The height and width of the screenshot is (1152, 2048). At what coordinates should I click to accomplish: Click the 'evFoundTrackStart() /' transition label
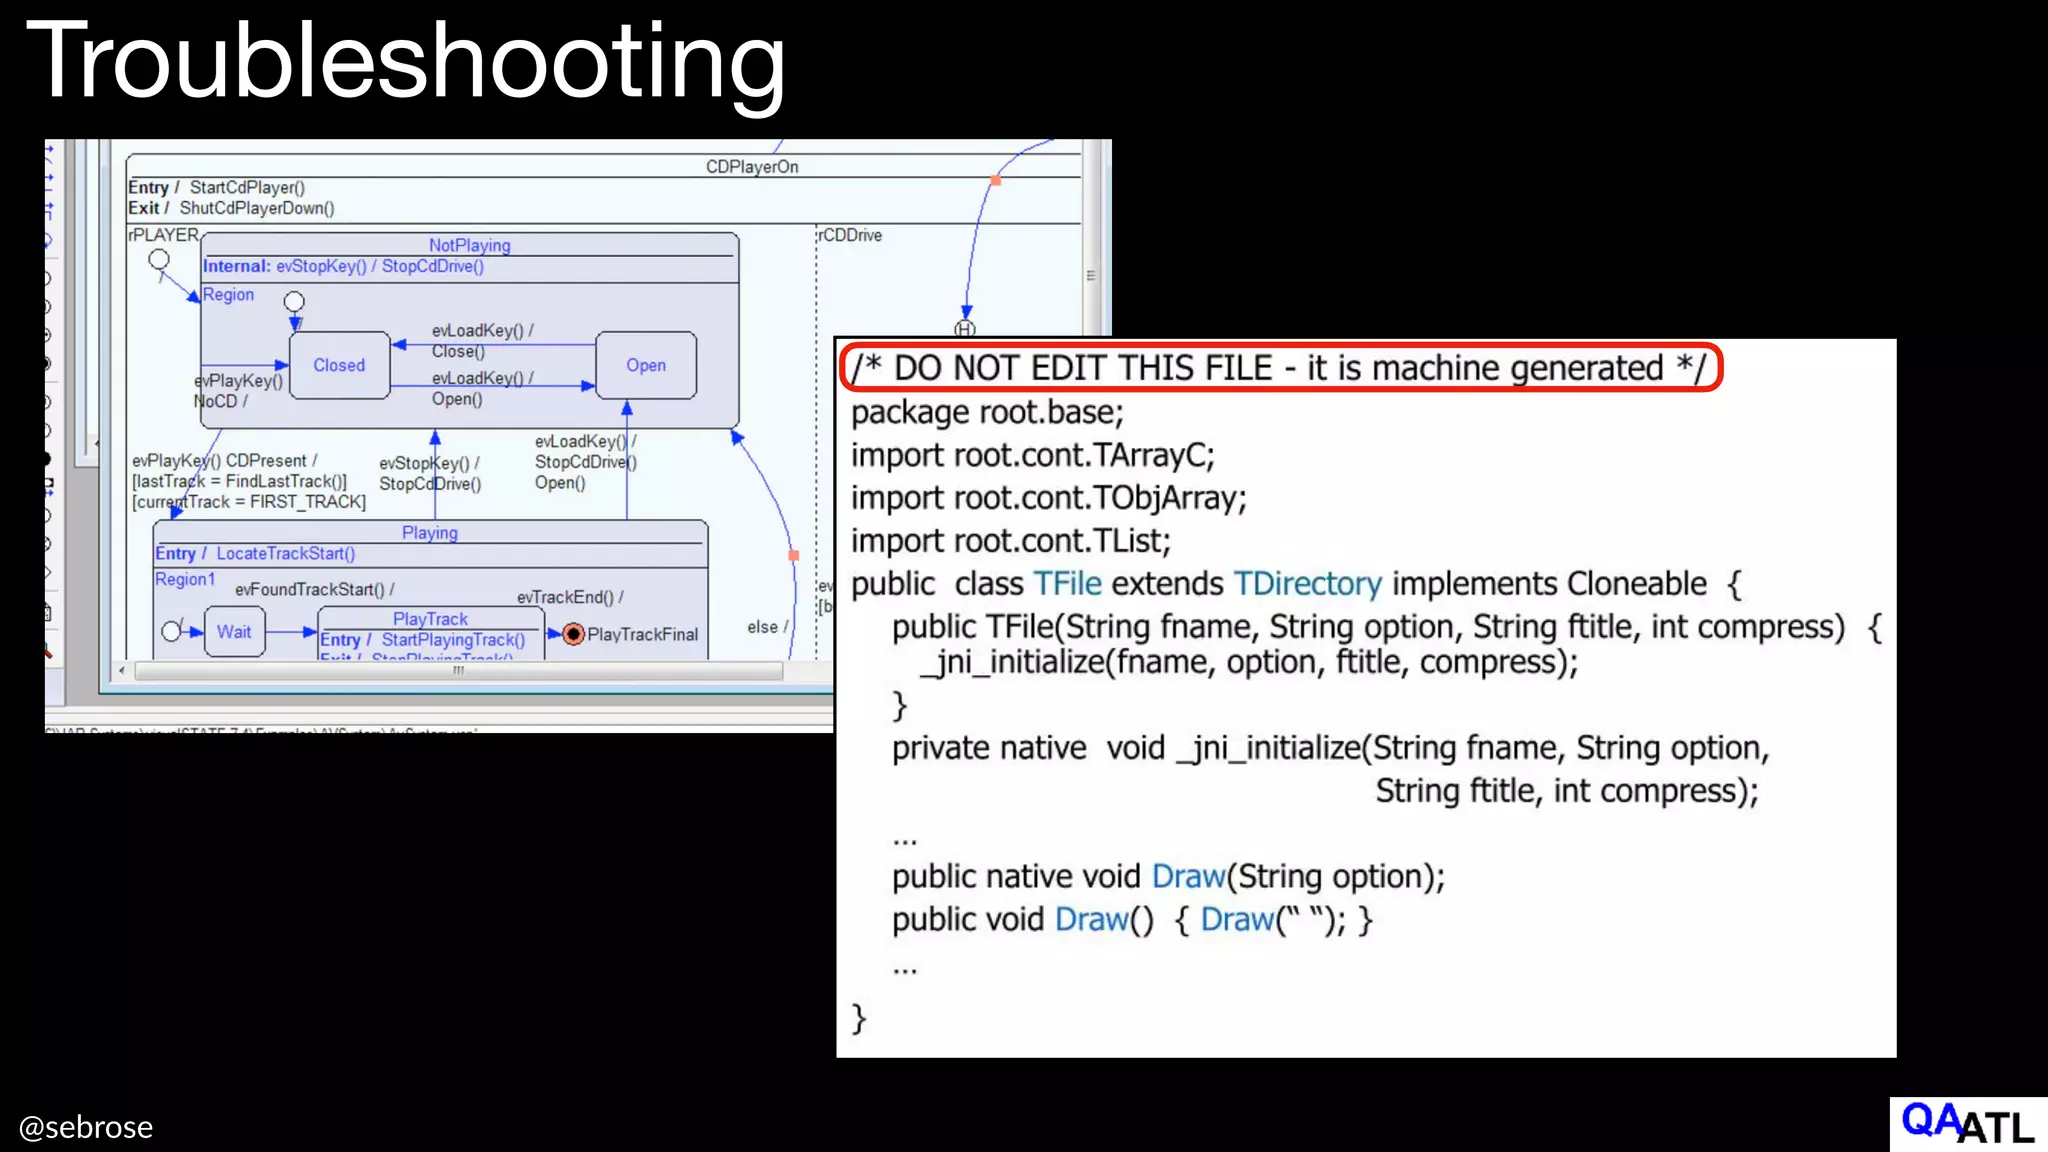pyautogui.click(x=314, y=589)
